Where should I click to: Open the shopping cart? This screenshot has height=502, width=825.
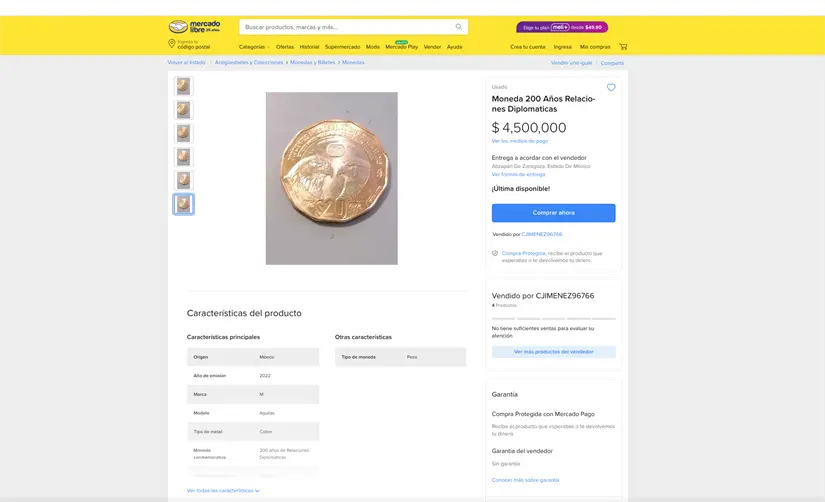click(623, 47)
